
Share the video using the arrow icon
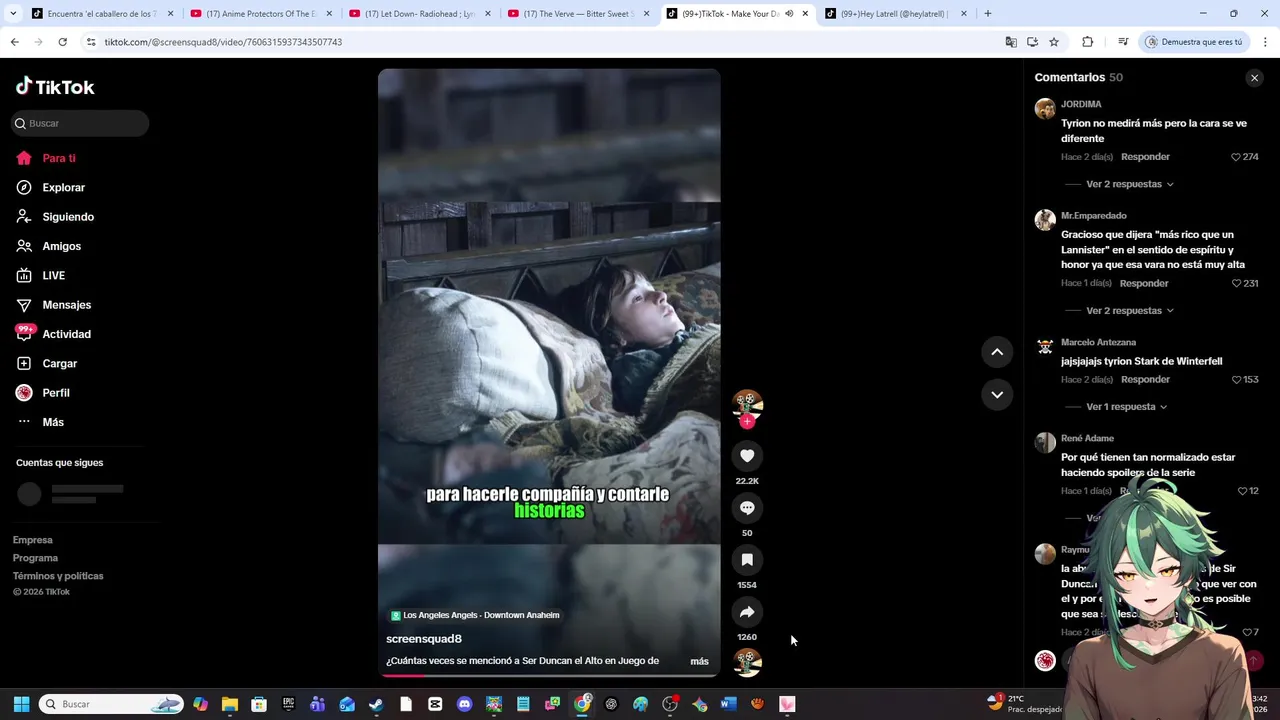[x=747, y=612]
